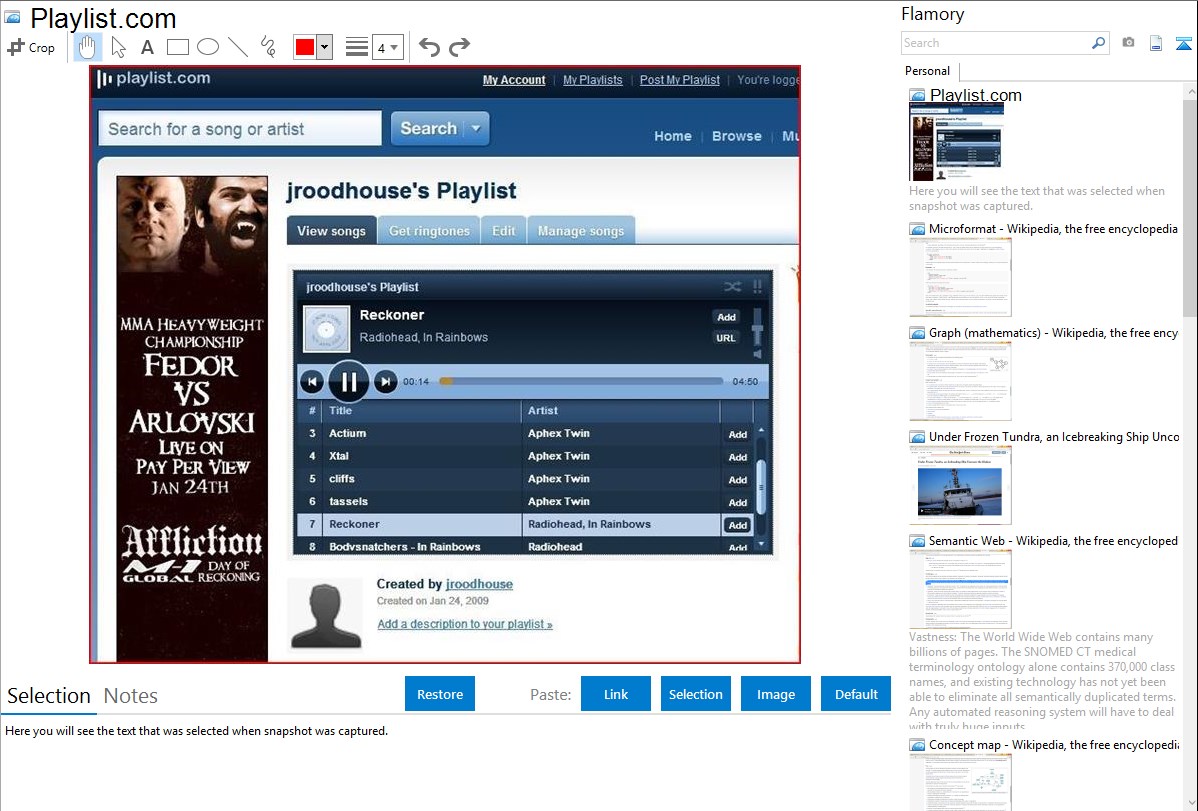Select the Crop tool
The height and width of the screenshot is (811, 1198).
31,47
